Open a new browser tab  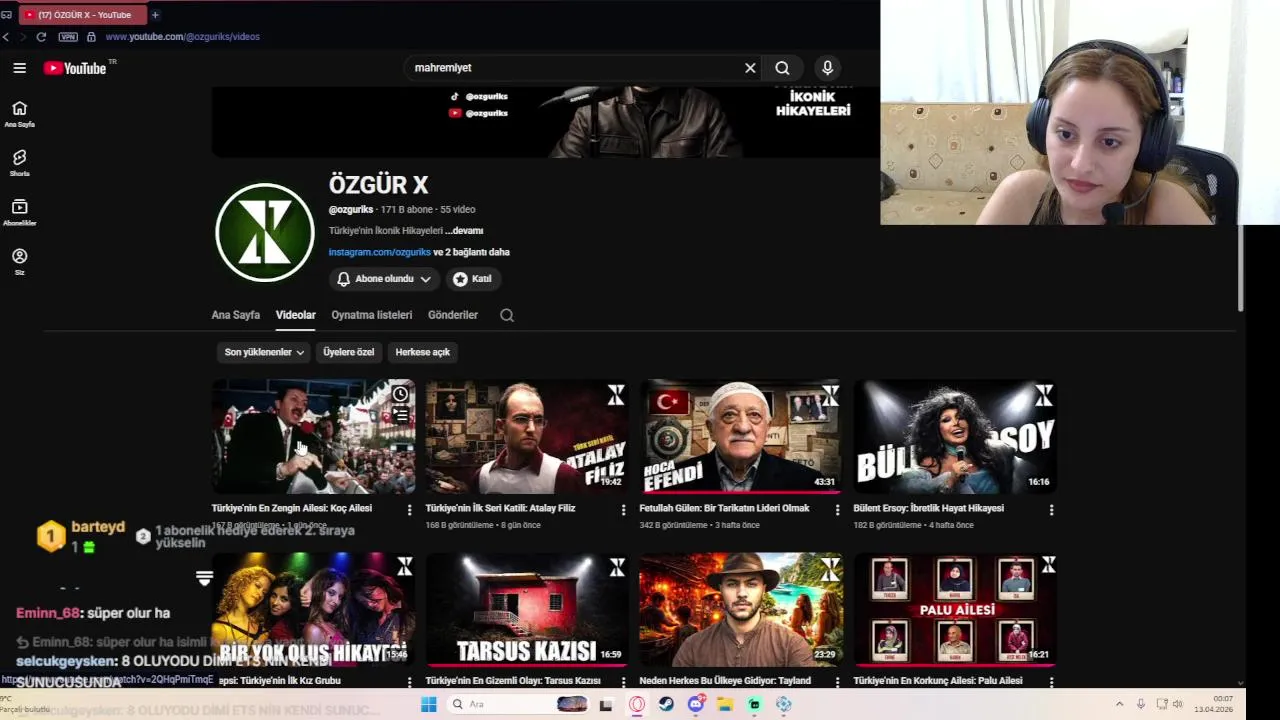[155, 15]
